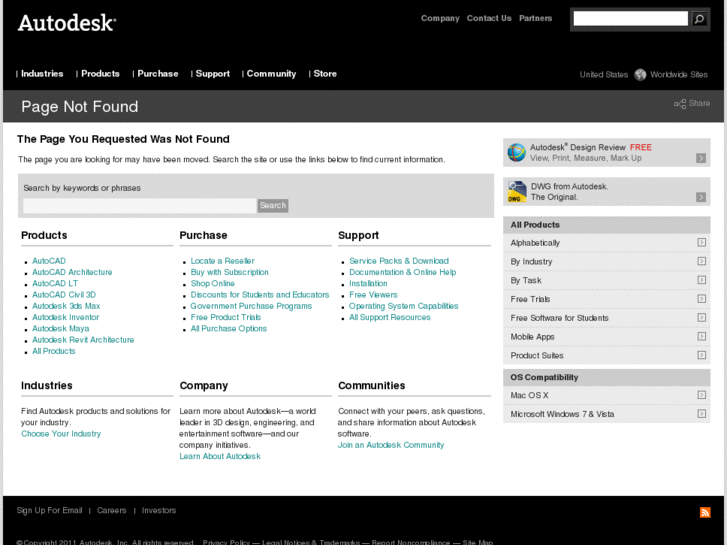
Task: Open Autodesk Inventor link
Action: (65, 317)
